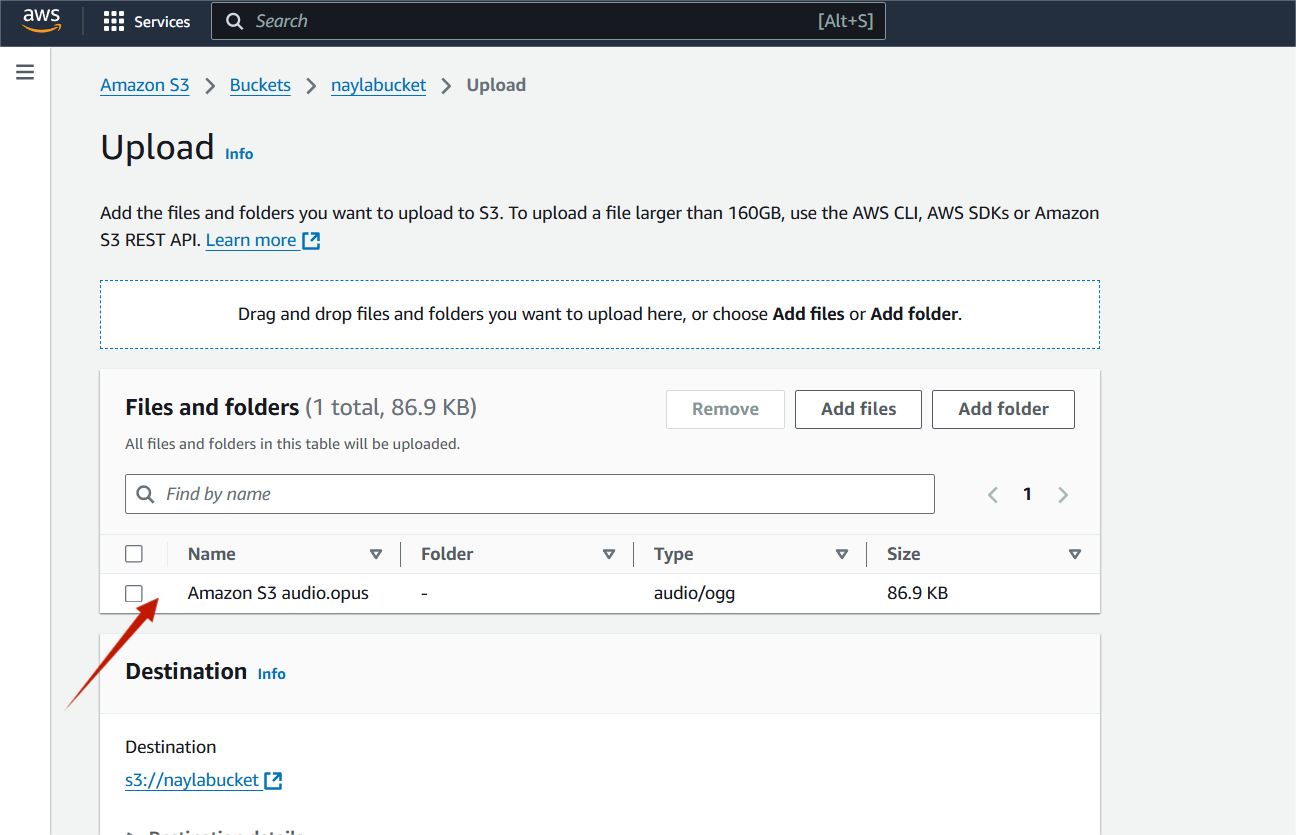Click magnifier icon in Find by name
The height and width of the screenshot is (835, 1296).
(145, 494)
